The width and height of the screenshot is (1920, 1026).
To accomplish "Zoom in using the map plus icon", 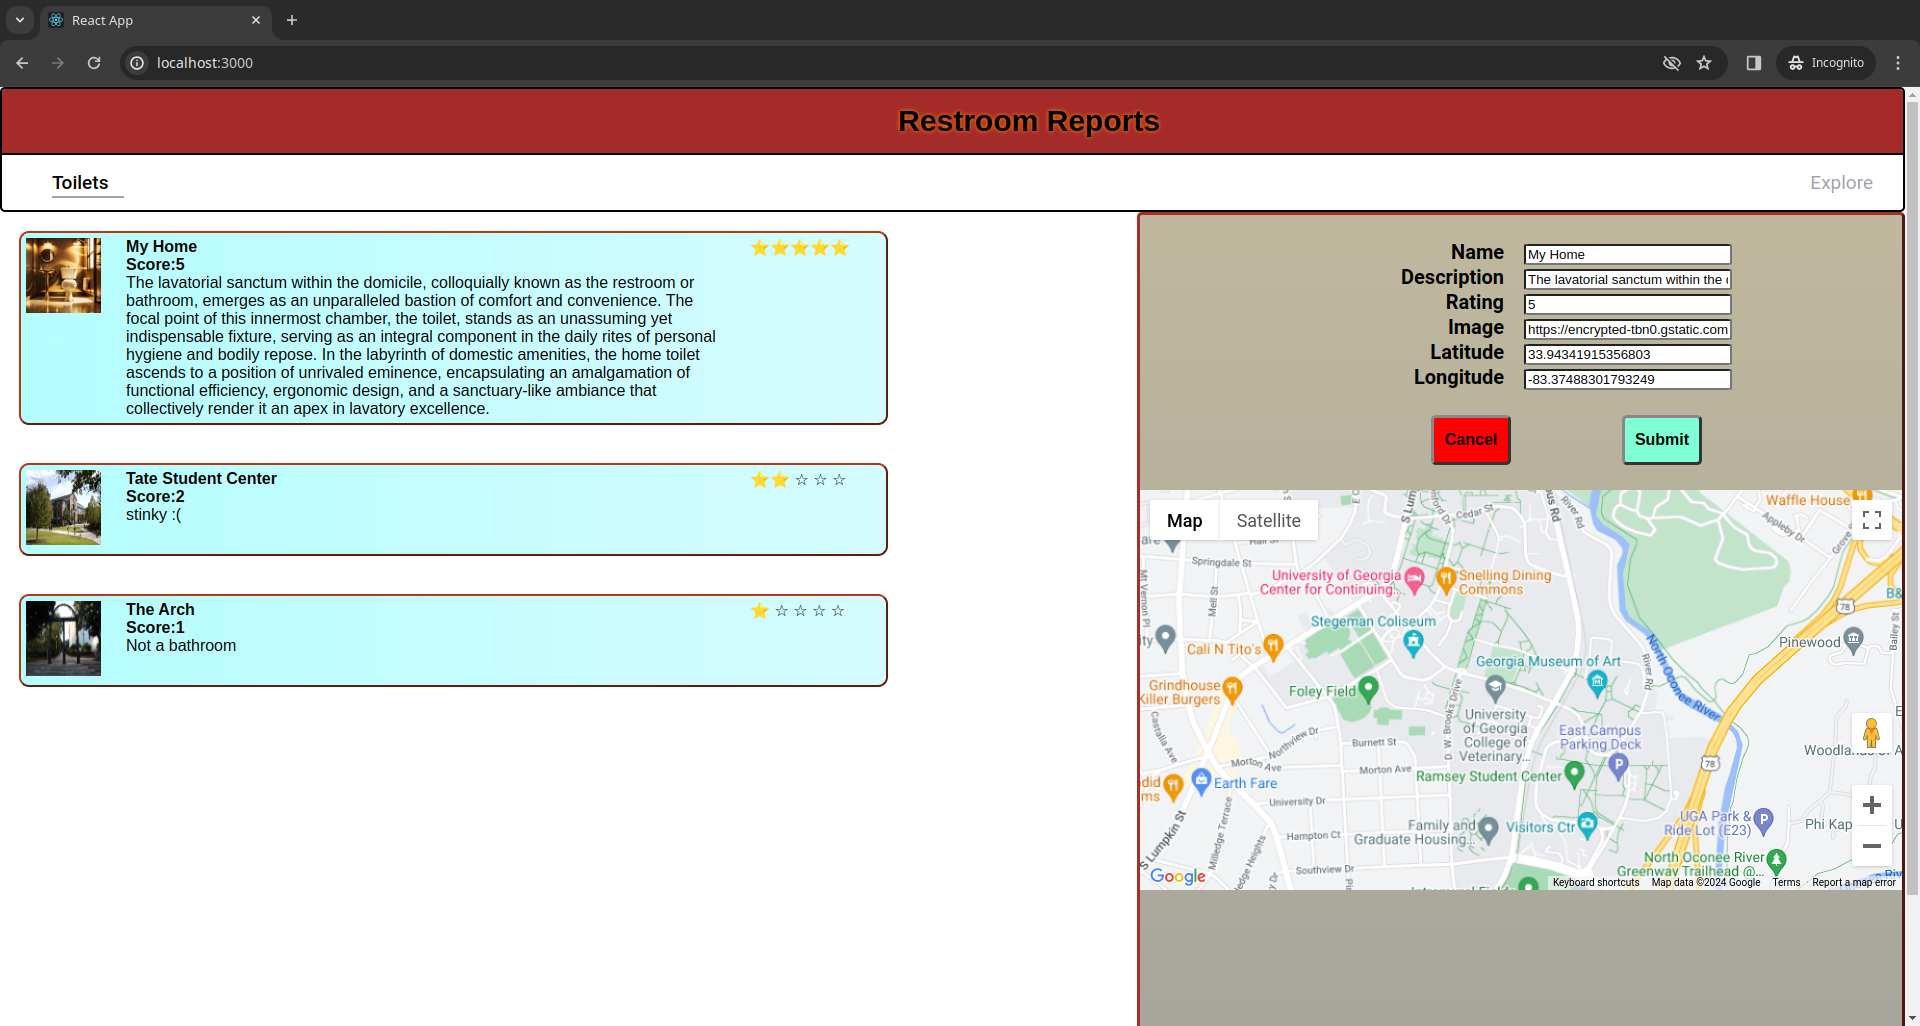I will (1871, 804).
